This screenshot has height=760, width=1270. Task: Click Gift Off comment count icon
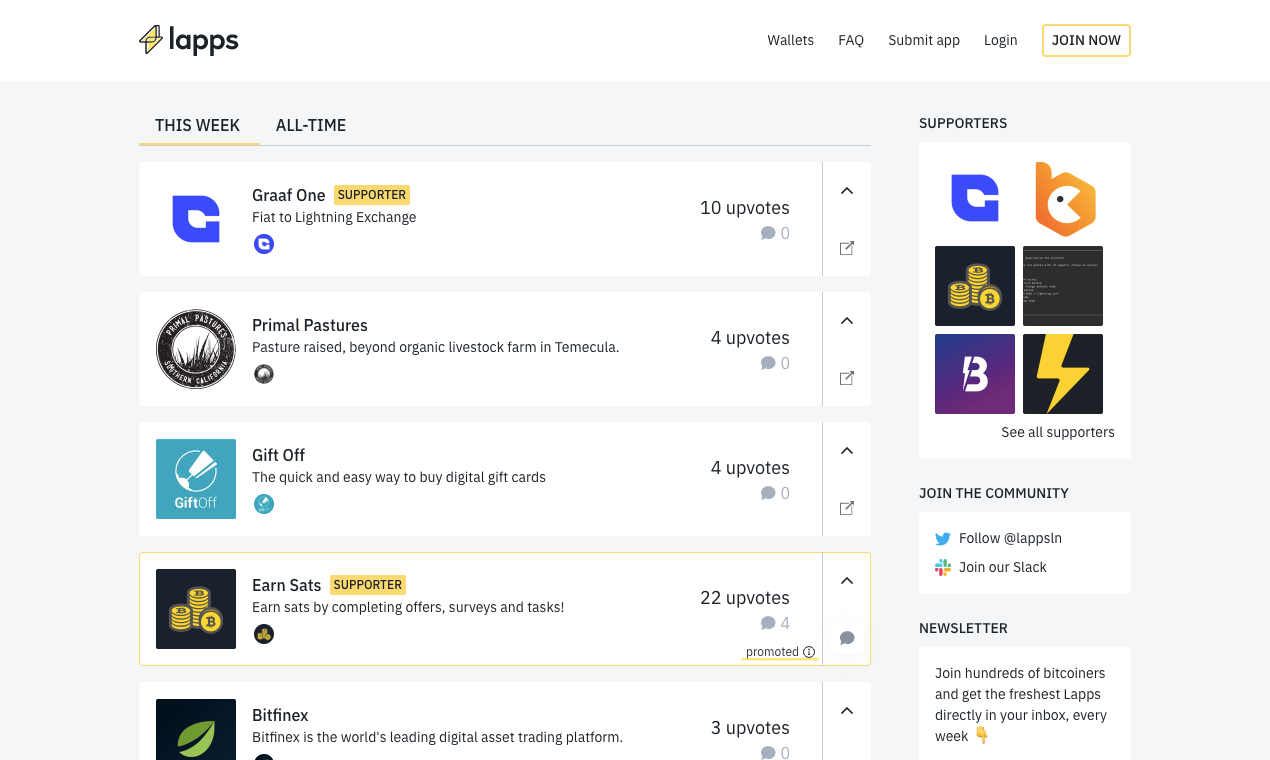(x=768, y=493)
